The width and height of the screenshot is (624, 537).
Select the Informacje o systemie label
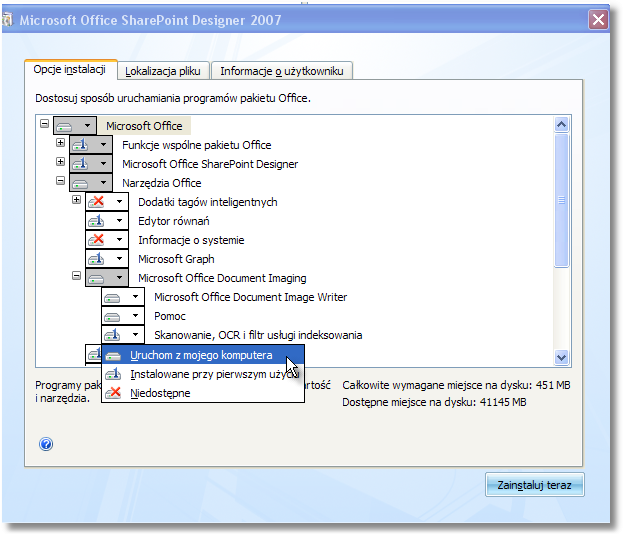191,240
